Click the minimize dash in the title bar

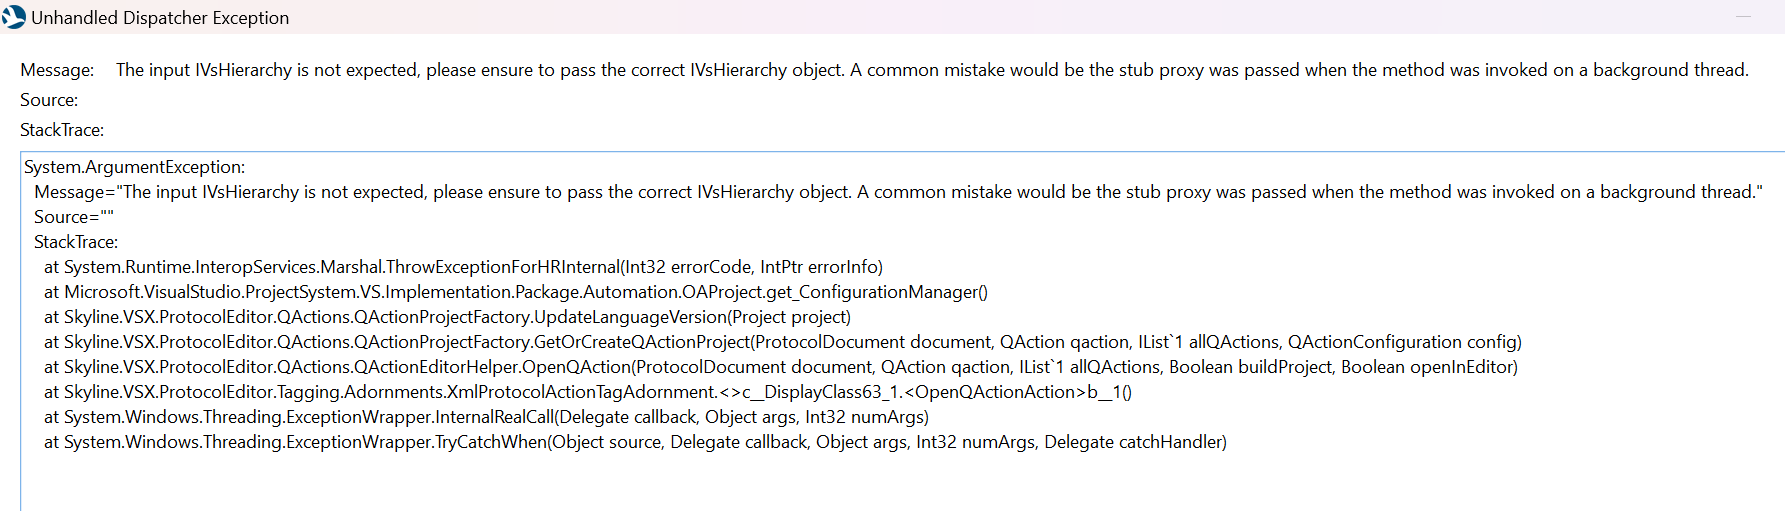1744,17
